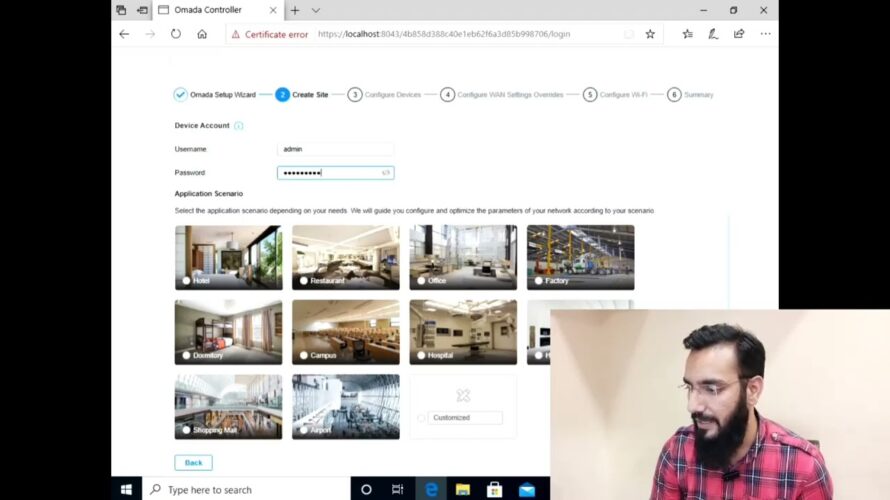Click the forward navigation arrow
The width and height of the screenshot is (890, 500).
click(150, 34)
